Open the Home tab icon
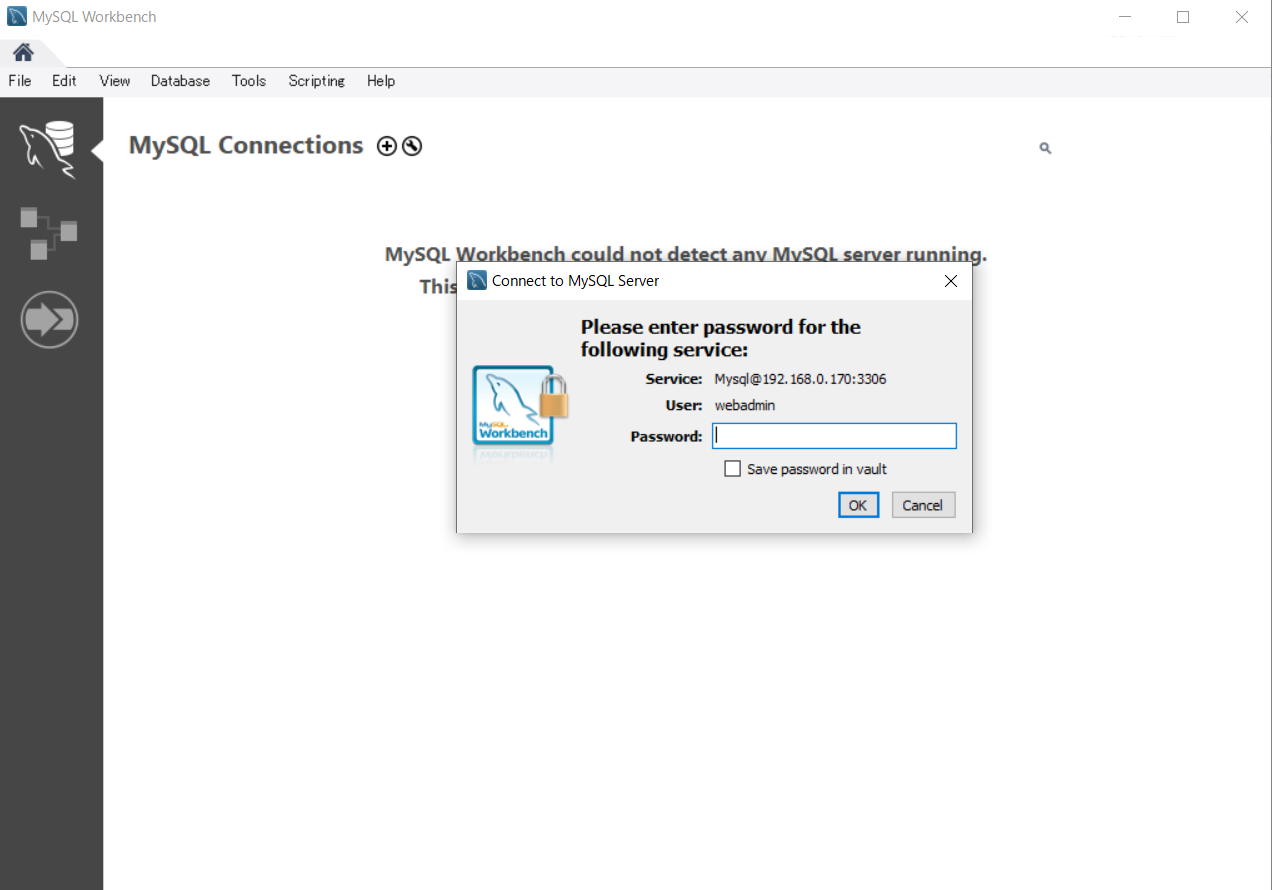1272x890 pixels. pos(23,52)
